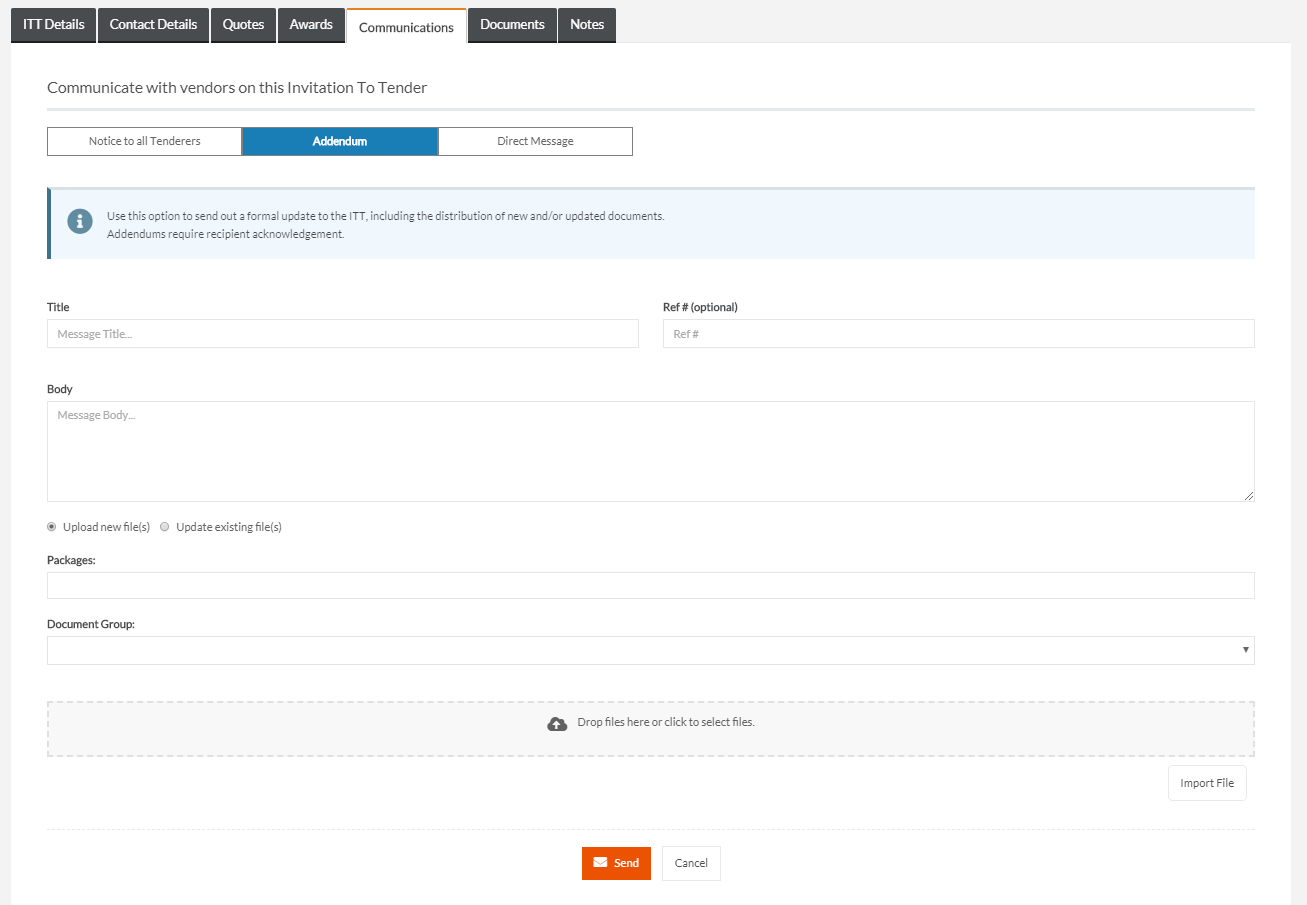Click the Packages input field
This screenshot has width=1307, height=905.
coord(651,585)
